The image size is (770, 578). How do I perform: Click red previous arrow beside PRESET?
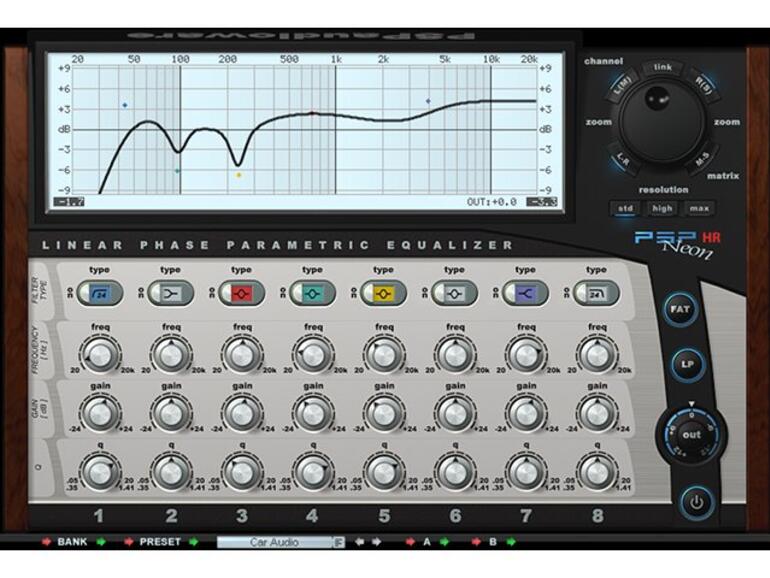click(x=129, y=542)
